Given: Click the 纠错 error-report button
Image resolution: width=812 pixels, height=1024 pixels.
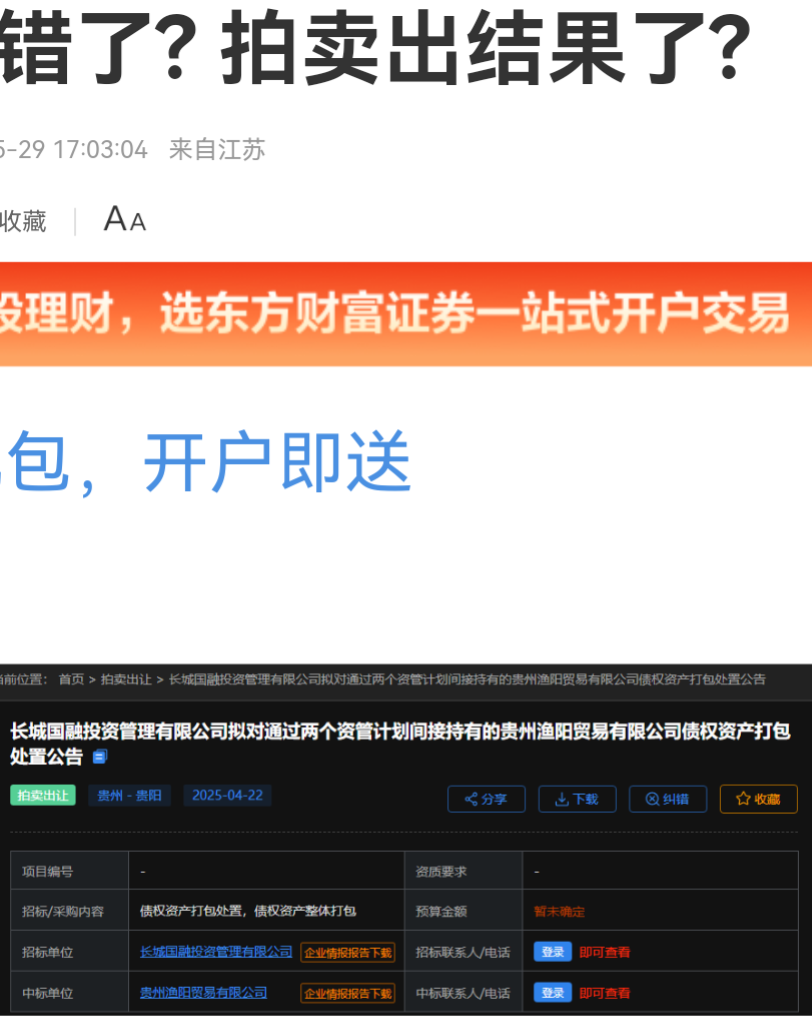Looking at the screenshot, I should pos(668,799).
